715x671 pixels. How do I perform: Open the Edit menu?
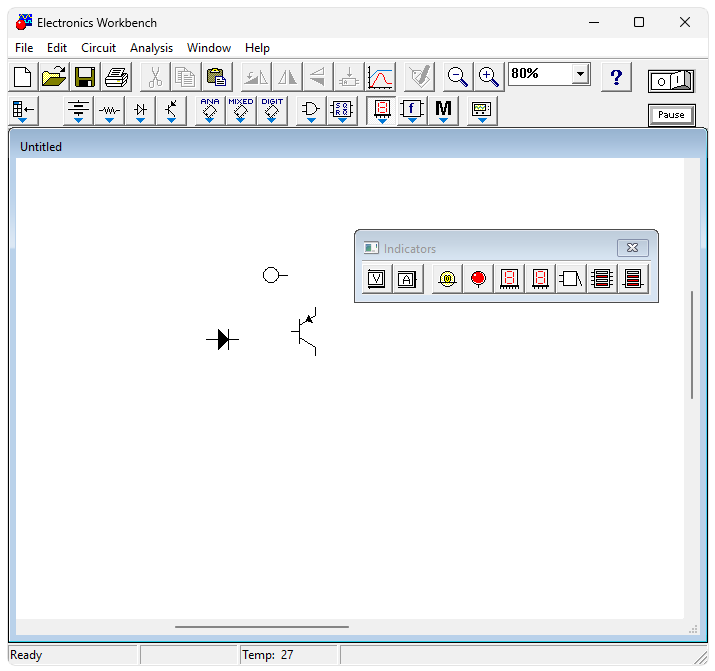pyautogui.click(x=57, y=48)
